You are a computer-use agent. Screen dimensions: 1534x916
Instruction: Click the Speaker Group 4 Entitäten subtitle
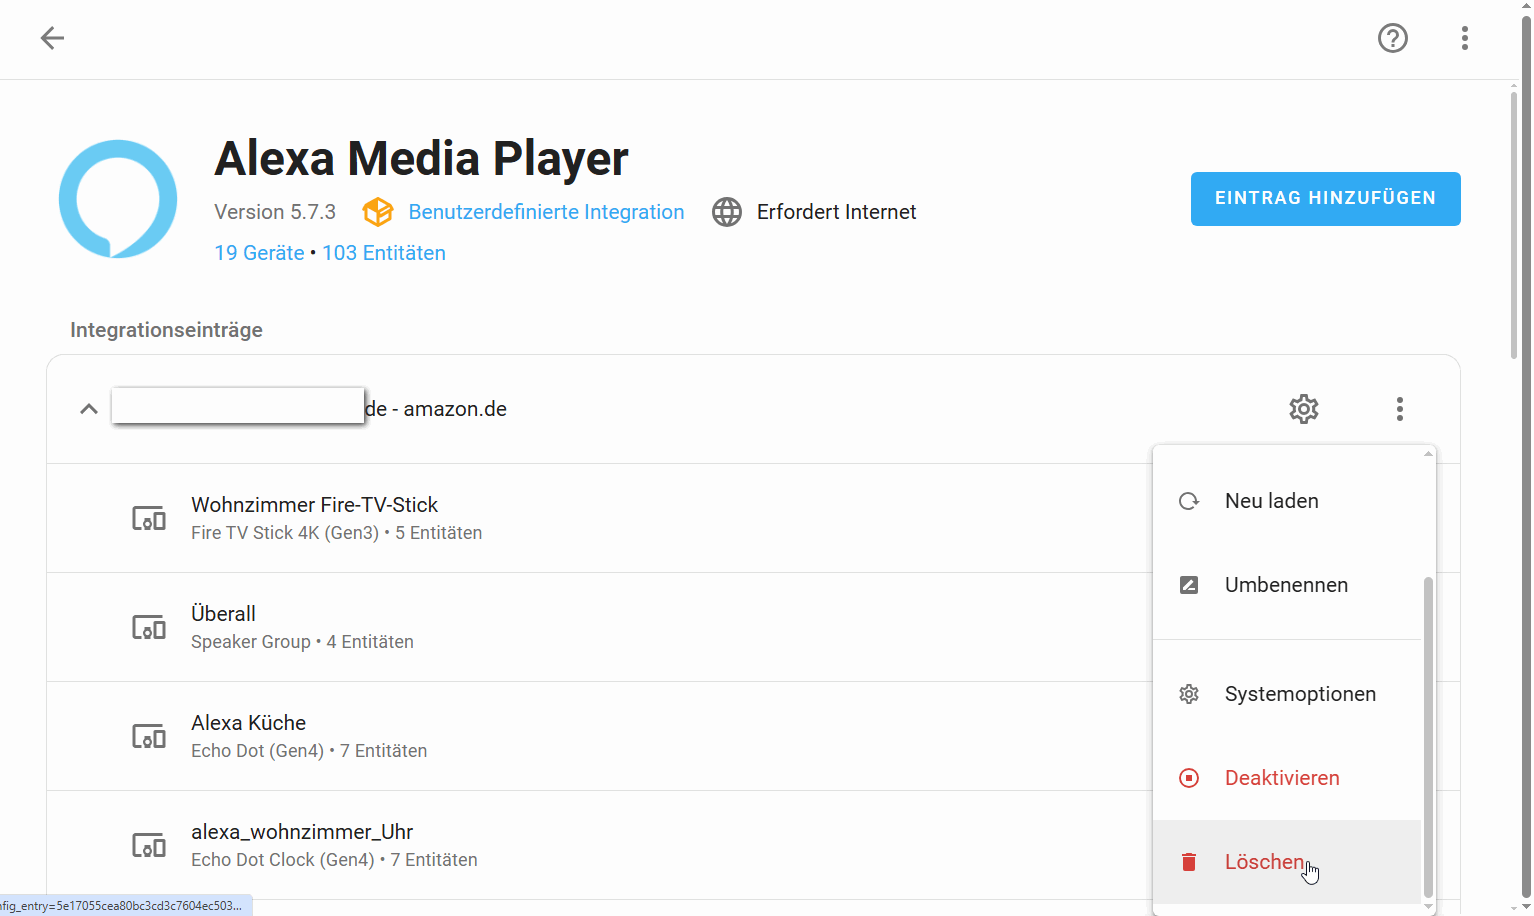[302, 642]
